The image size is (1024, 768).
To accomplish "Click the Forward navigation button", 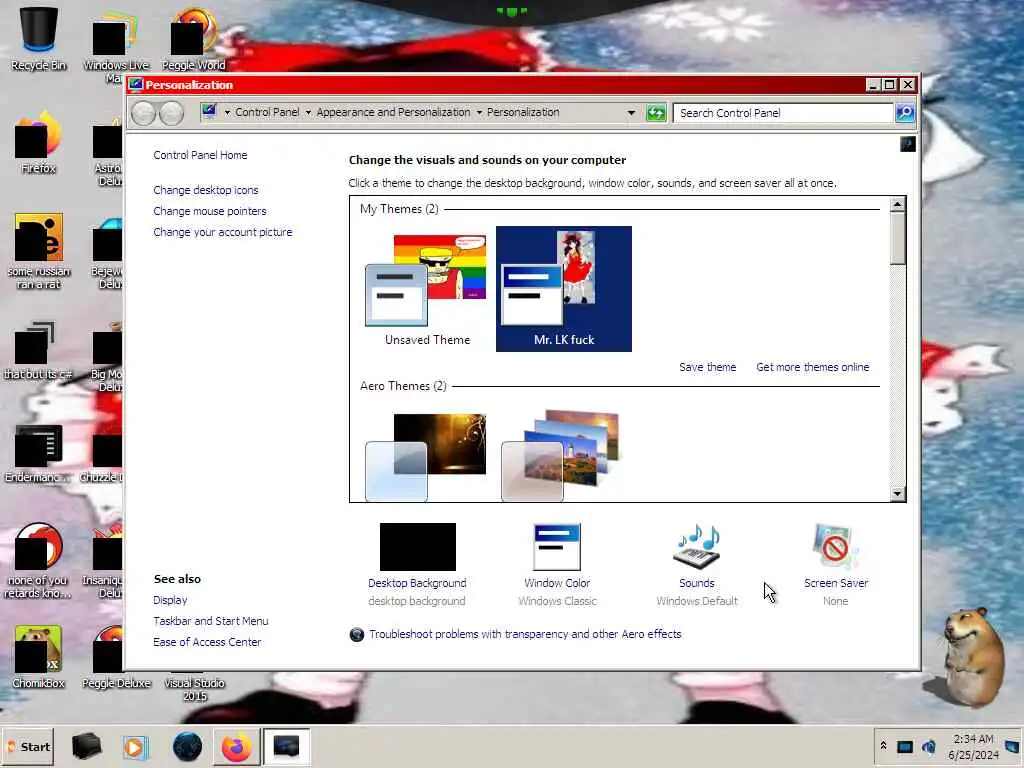I will pyautogui.click(x=171, y=114).
